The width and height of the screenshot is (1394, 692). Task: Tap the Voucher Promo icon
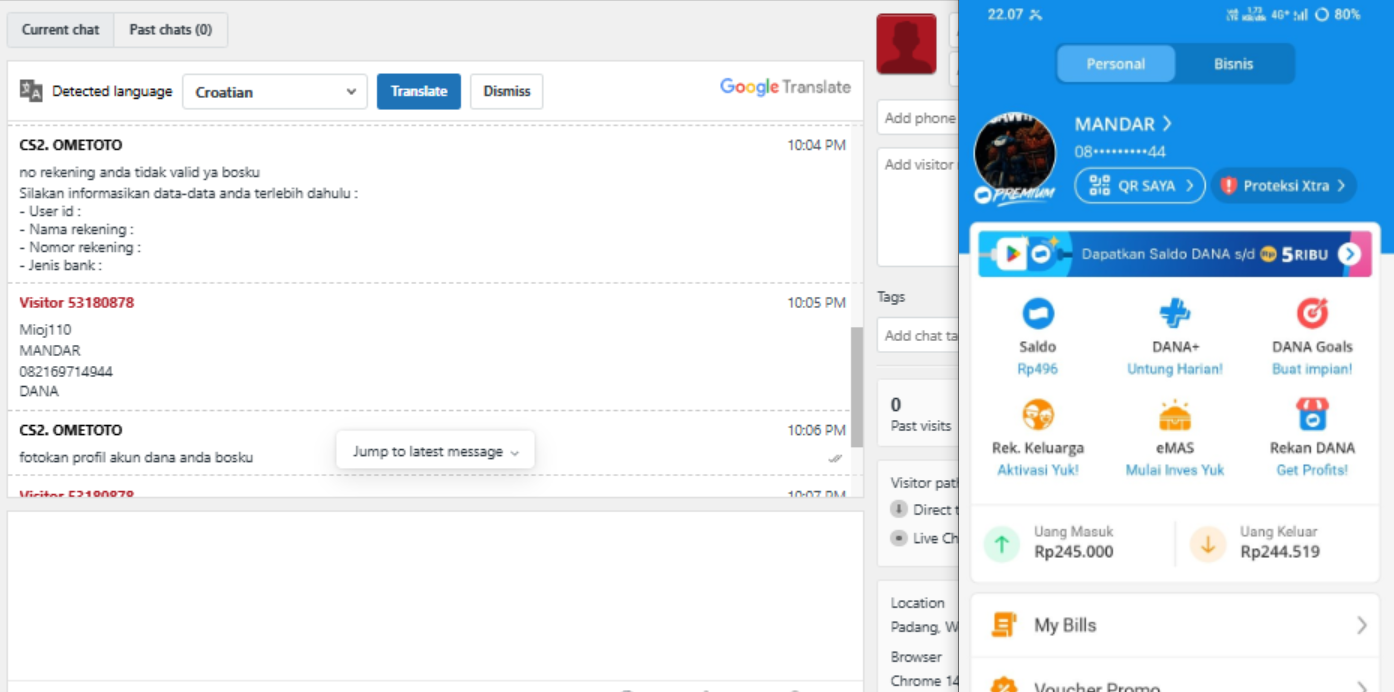coord(1003,685)
